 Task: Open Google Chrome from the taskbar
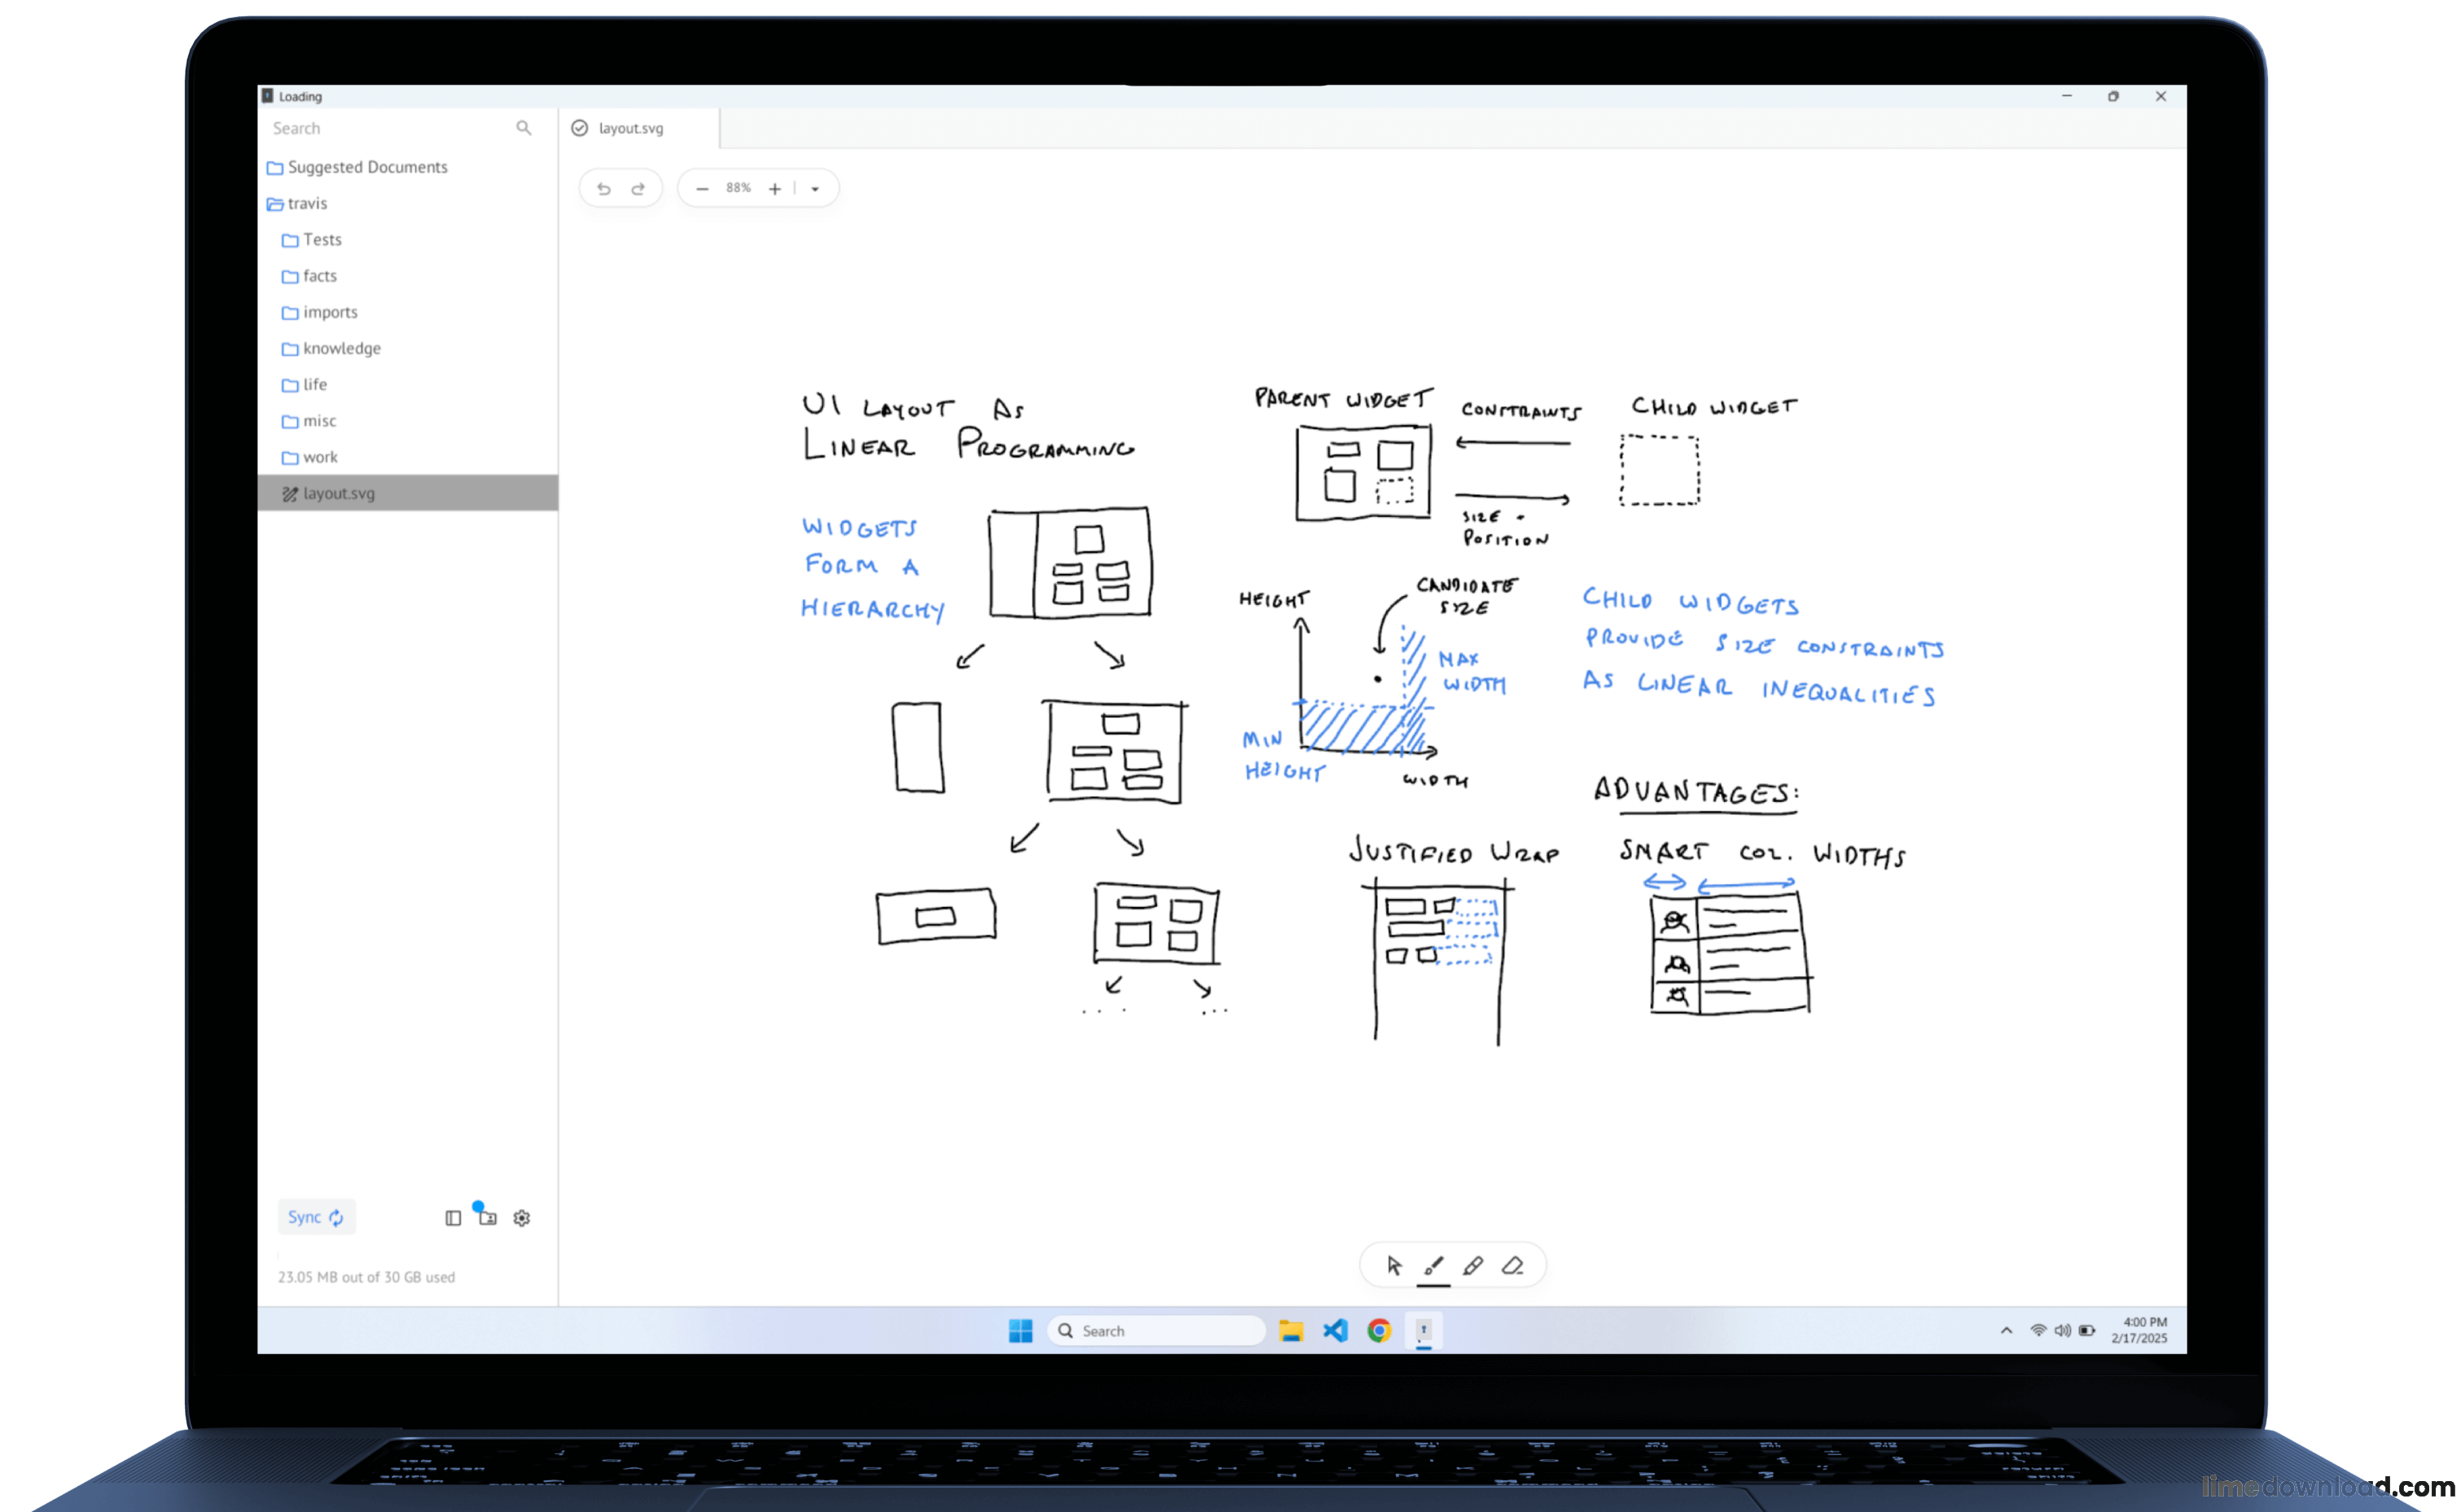tap(1380, 1330)
